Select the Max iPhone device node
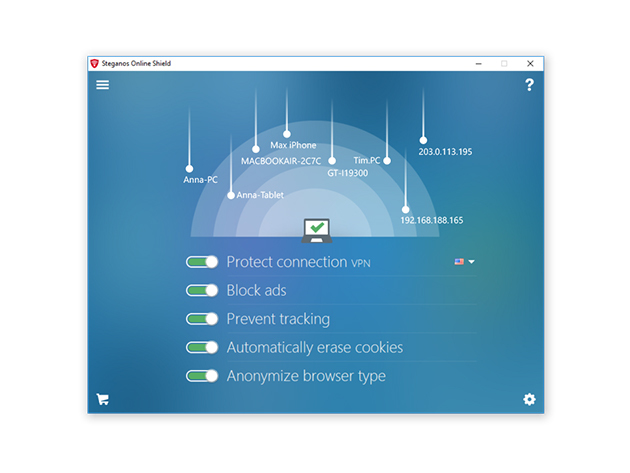 click(286, 134)
